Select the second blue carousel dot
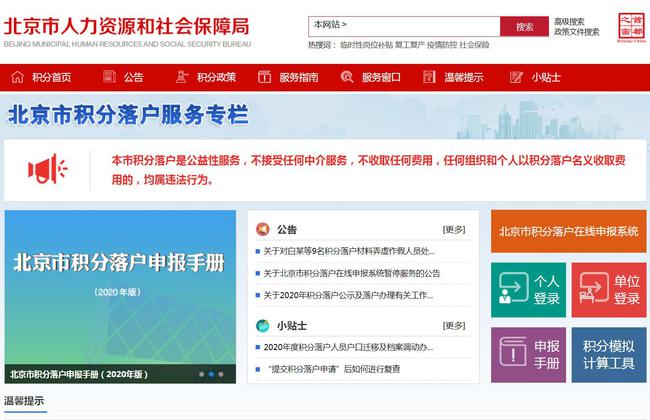Image resolution: width=650 pixels, height=420 pixels. pyautogui.click(x=211, y=374)
